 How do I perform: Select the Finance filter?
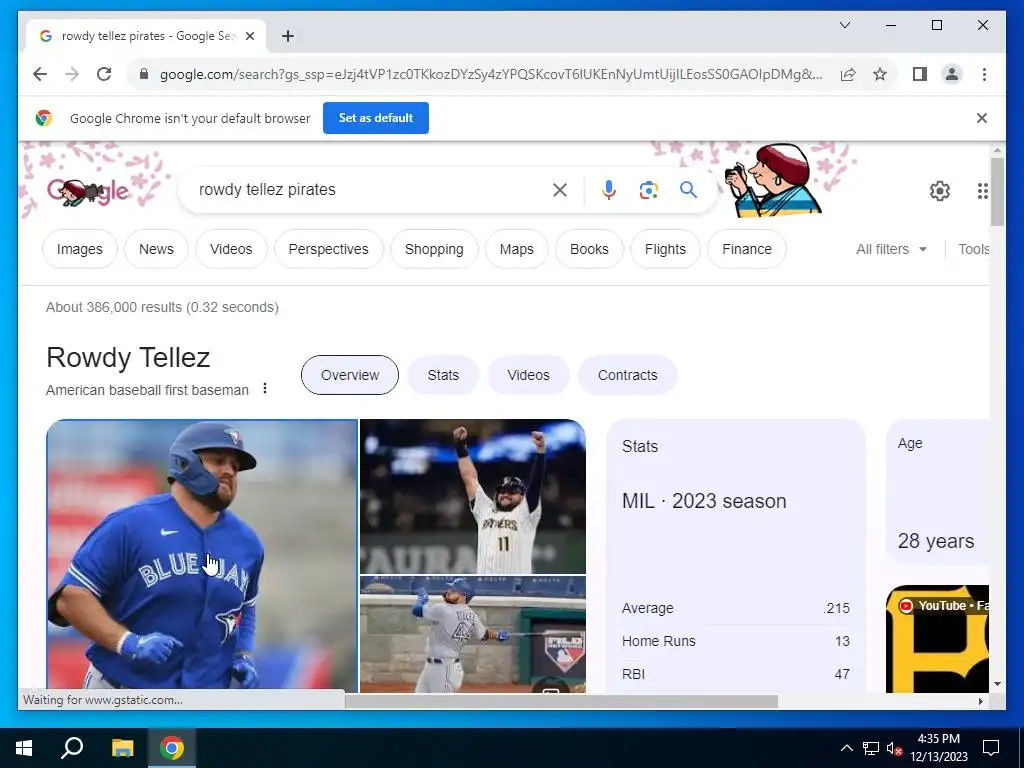point(747,249)
